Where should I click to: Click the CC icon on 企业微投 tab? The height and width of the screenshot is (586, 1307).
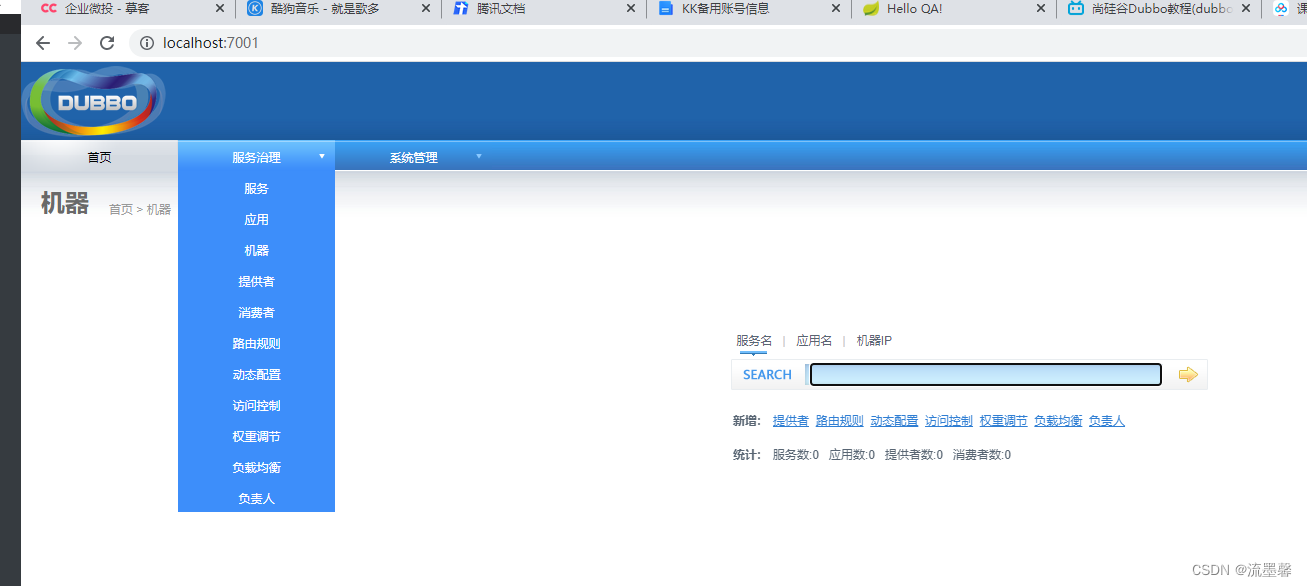(x=48, y=10)
